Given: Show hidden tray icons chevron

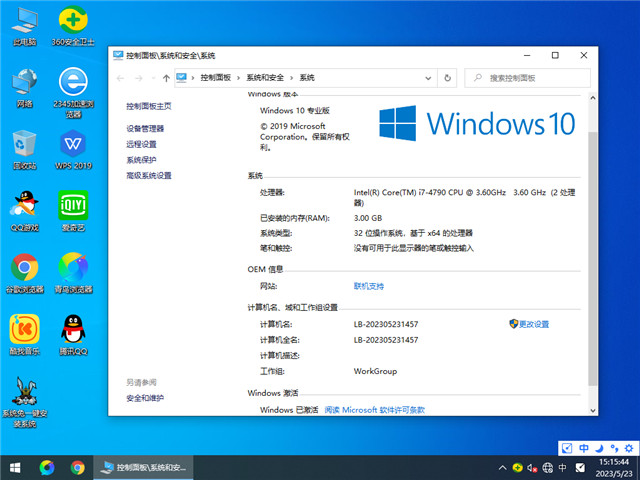Looking at the screenshot, I should pos(502,468).
